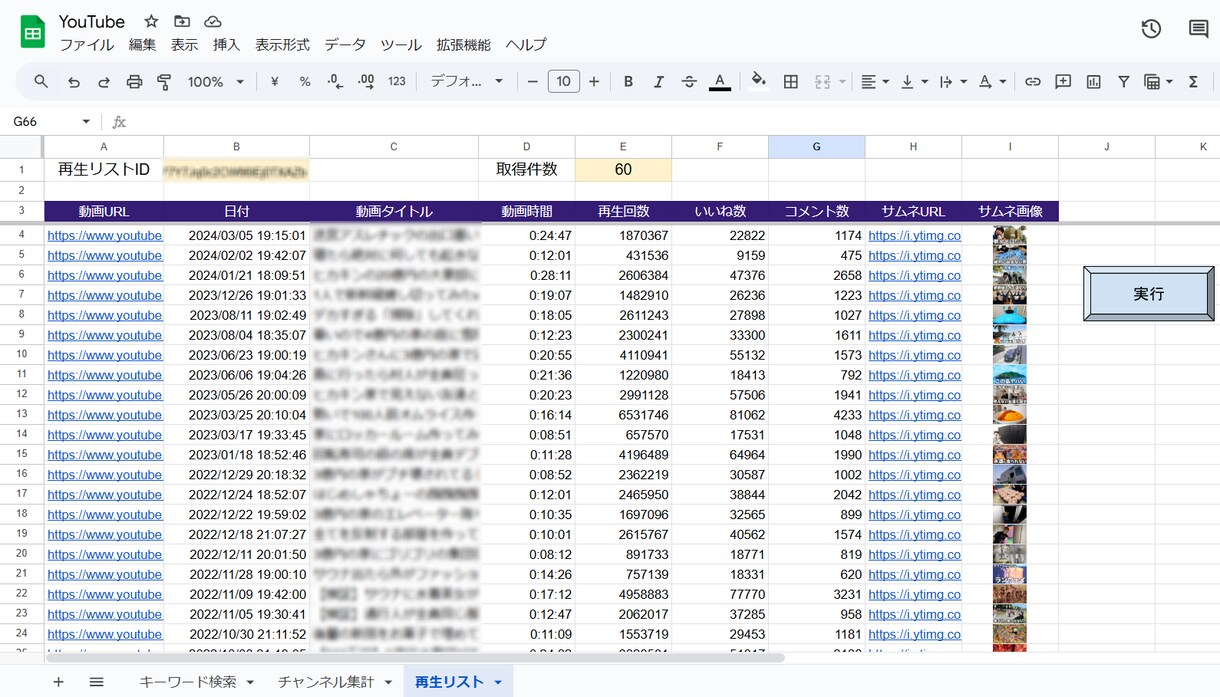Create a filter
The width and height of the screenshot is (1220, 697).
pos(1124,82)
